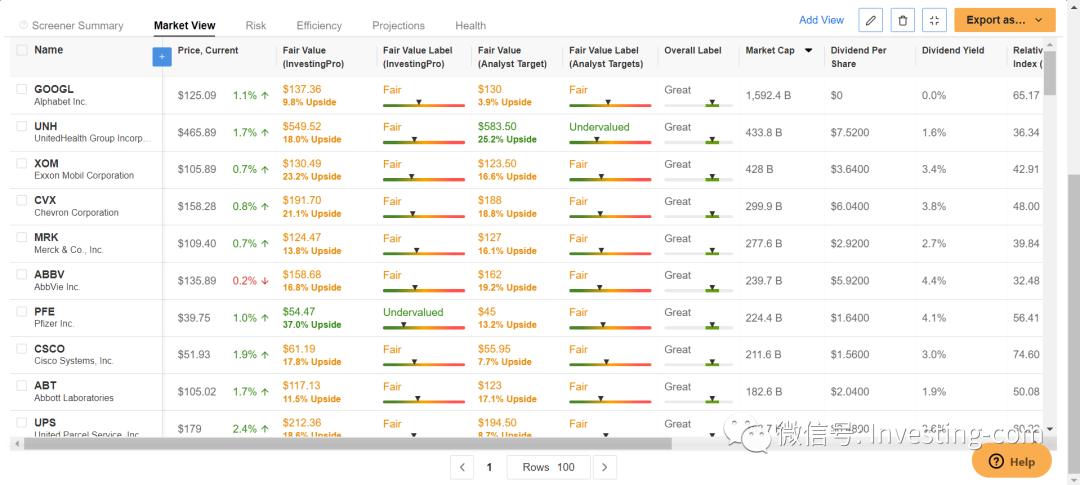Click the horizontal scrollbar thumb

pos(348,444)
